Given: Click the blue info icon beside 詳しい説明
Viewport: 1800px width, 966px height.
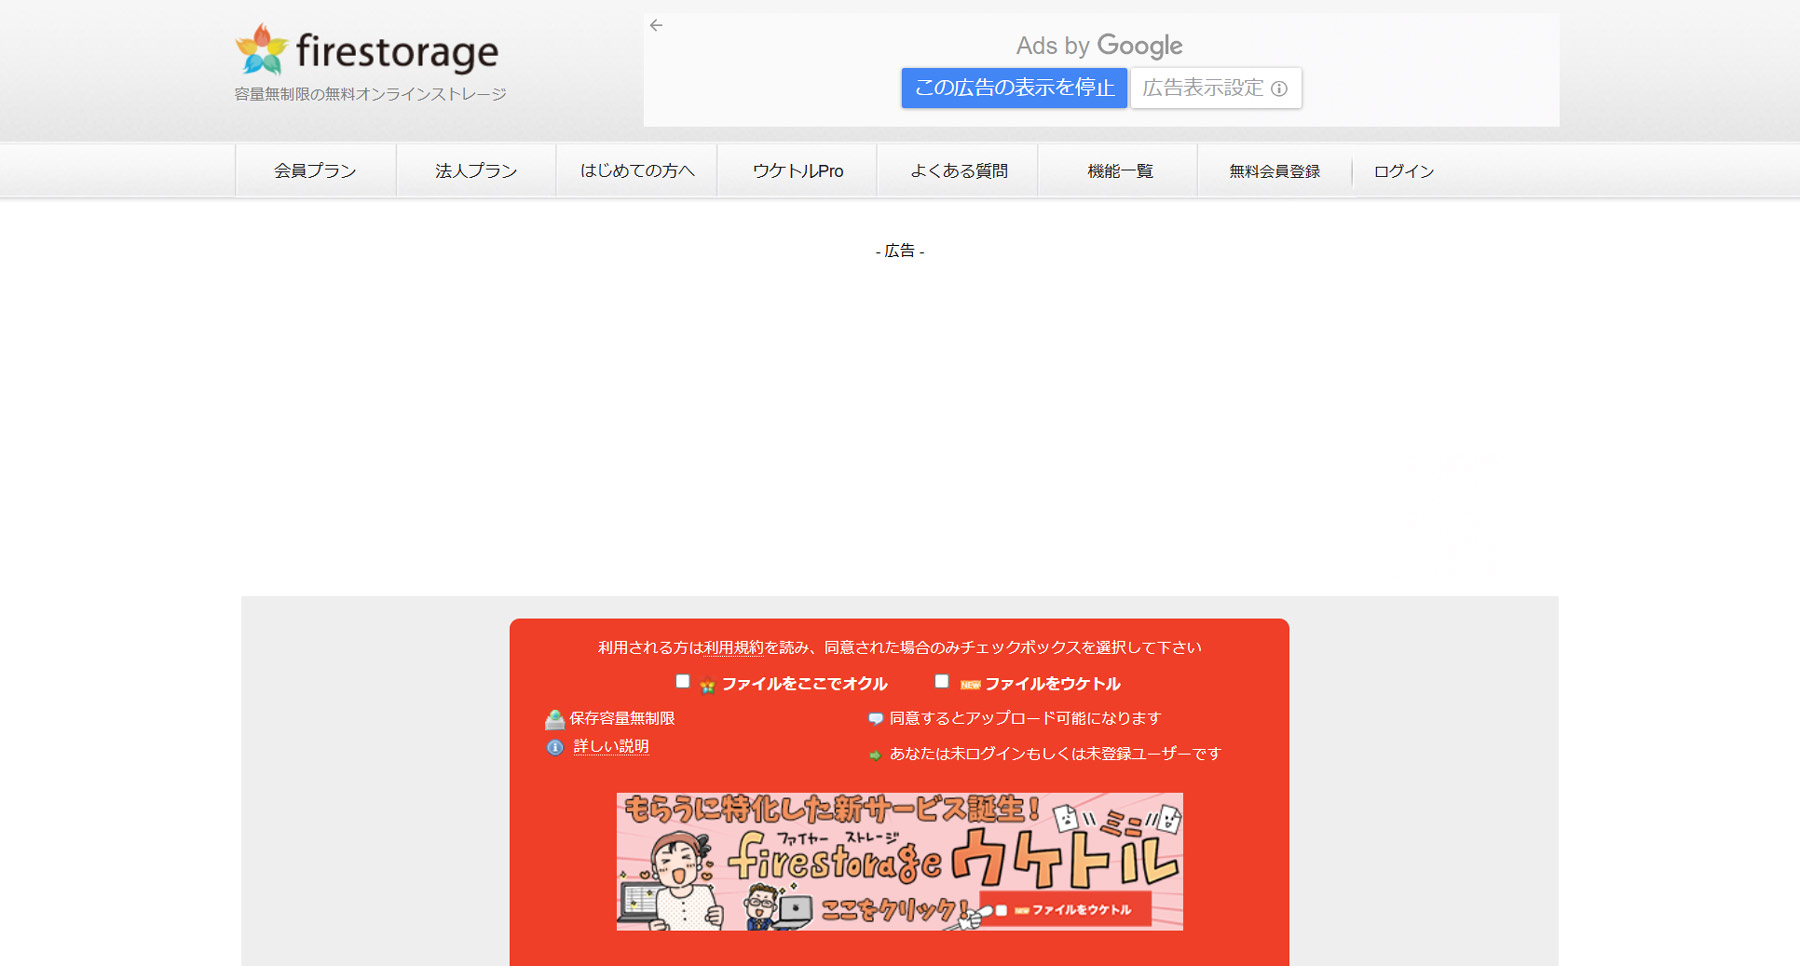Looking at the screenshot, I should pos(555,747).
